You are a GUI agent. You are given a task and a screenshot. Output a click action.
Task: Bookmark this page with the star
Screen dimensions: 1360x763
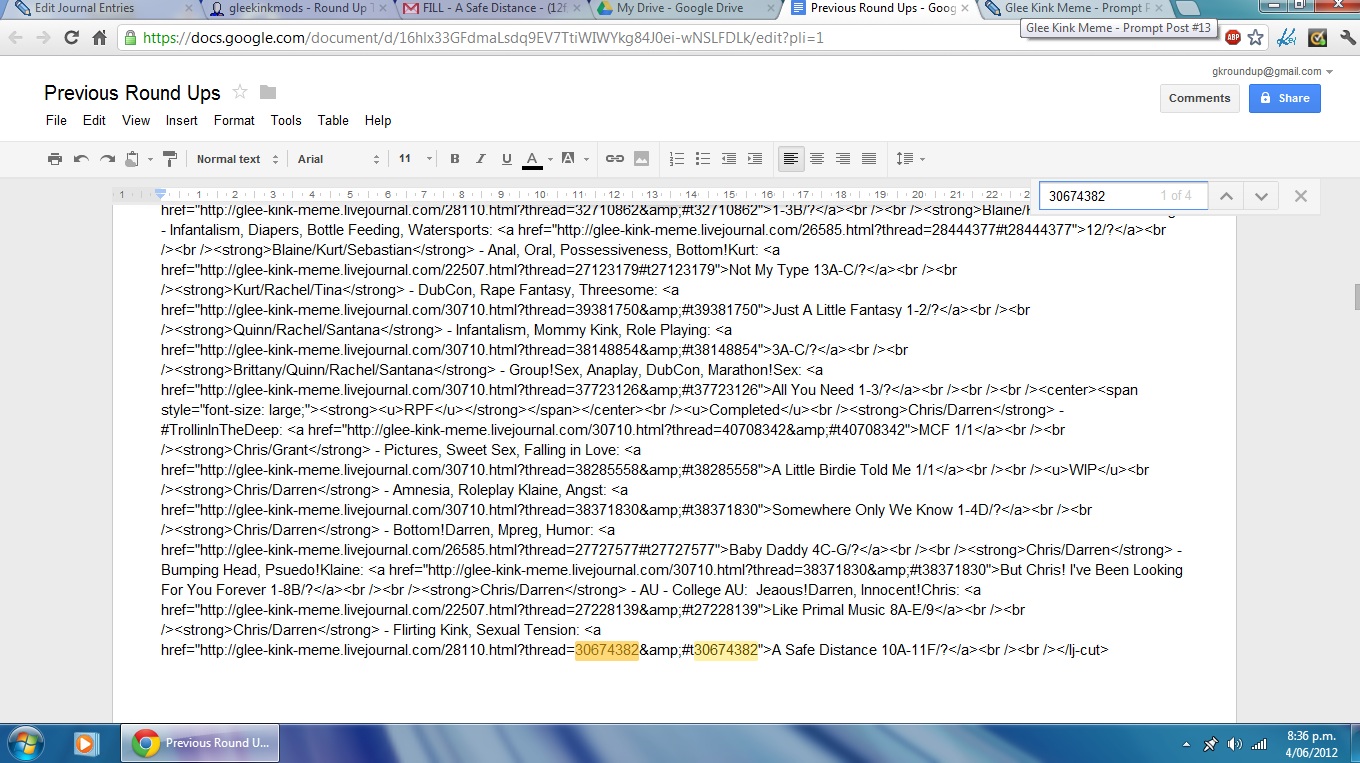(x=1256, y=38)
